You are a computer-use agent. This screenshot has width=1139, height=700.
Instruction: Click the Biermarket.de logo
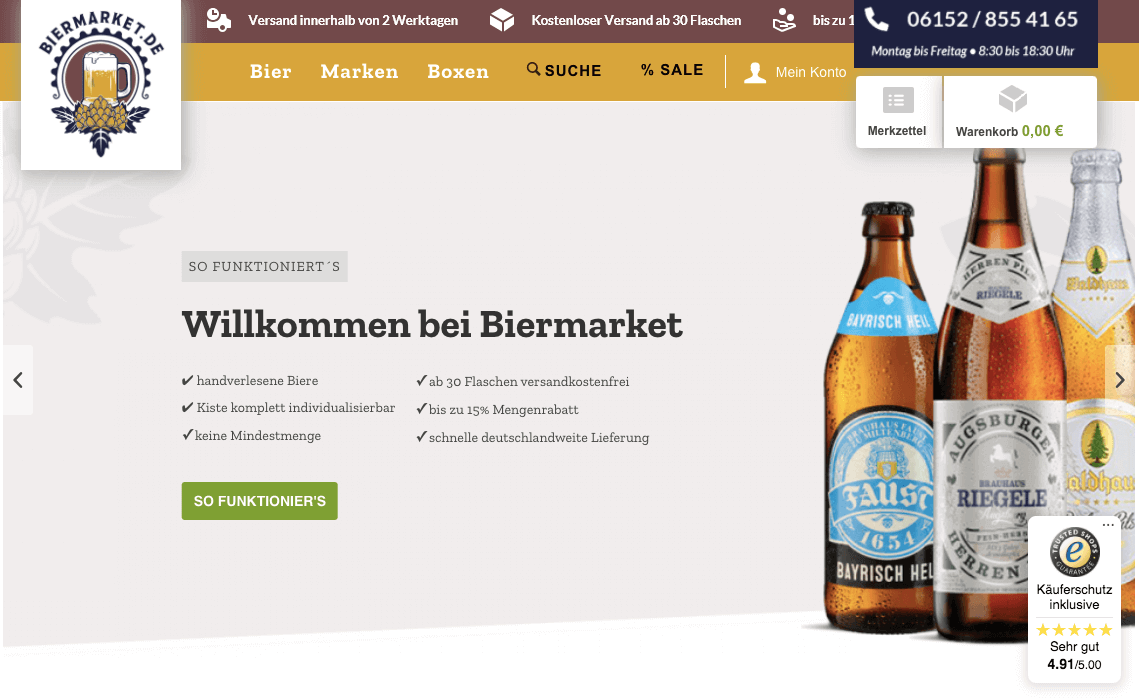point(101,84)
